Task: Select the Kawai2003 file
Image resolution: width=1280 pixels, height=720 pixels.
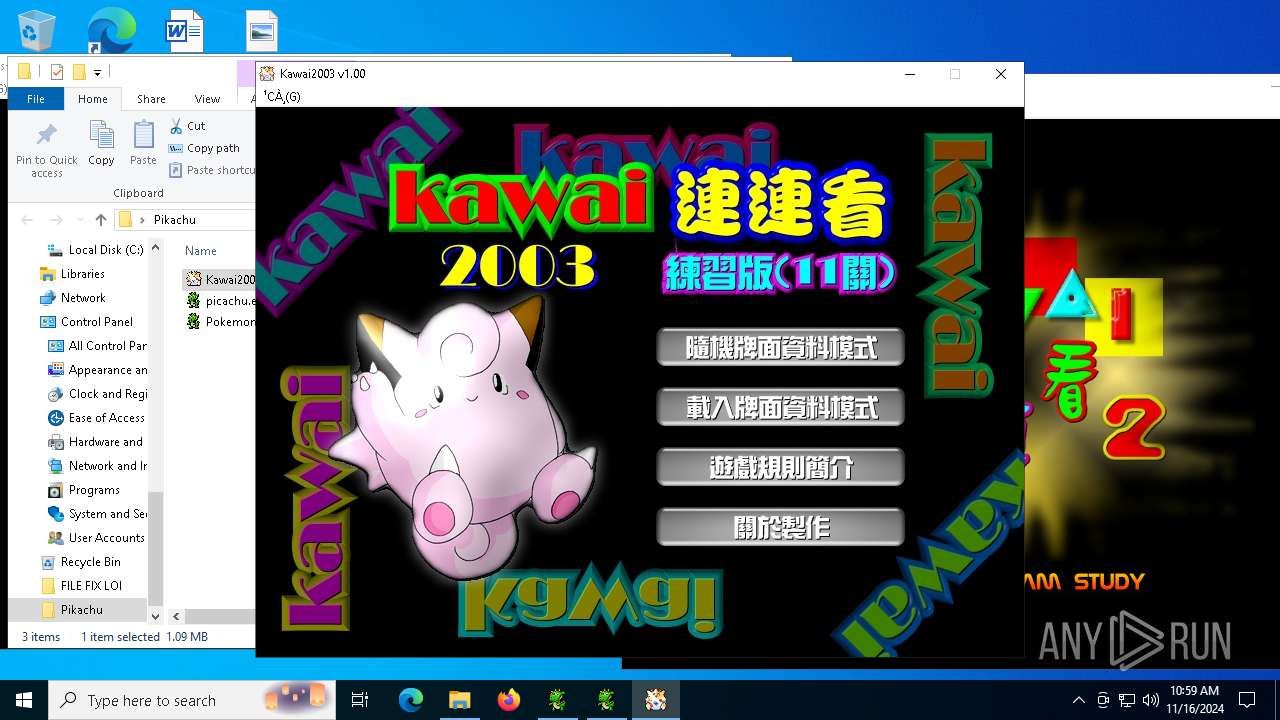Action: click(220, 279)
